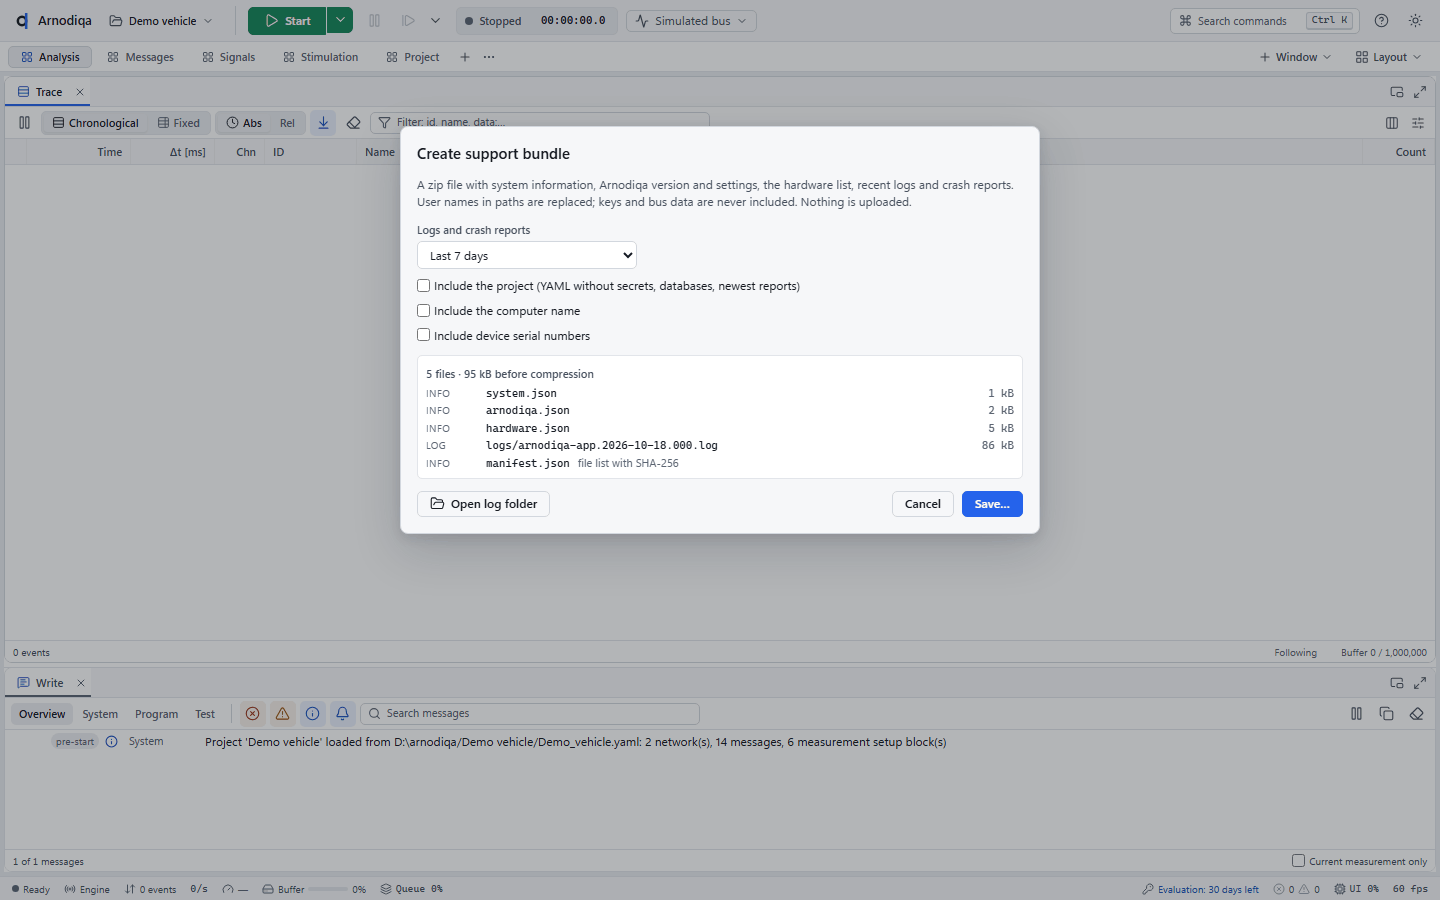Switch to the Messages tab
Screen dimensions: 1440x900
pyautogui.click(x=140, y=57)
